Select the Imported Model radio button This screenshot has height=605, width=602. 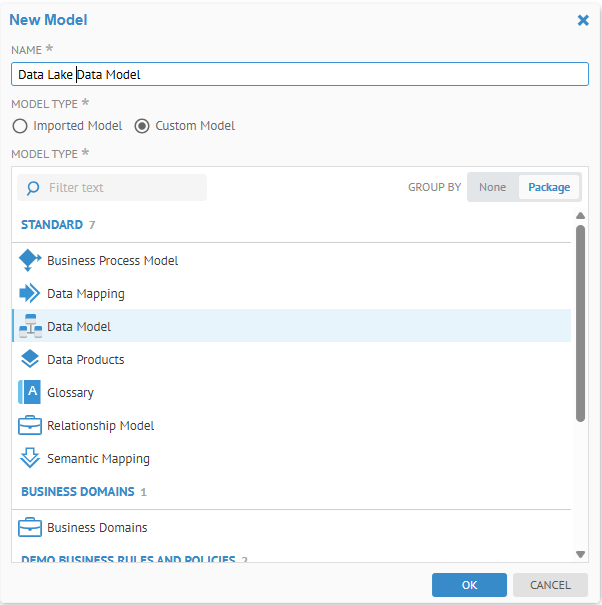click(20, 126)
